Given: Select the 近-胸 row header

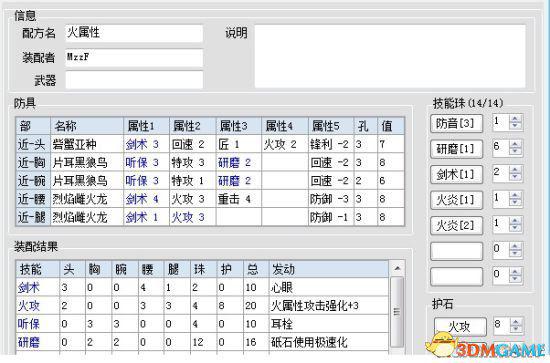Looking at the screenshot, I should pos(33,162).
